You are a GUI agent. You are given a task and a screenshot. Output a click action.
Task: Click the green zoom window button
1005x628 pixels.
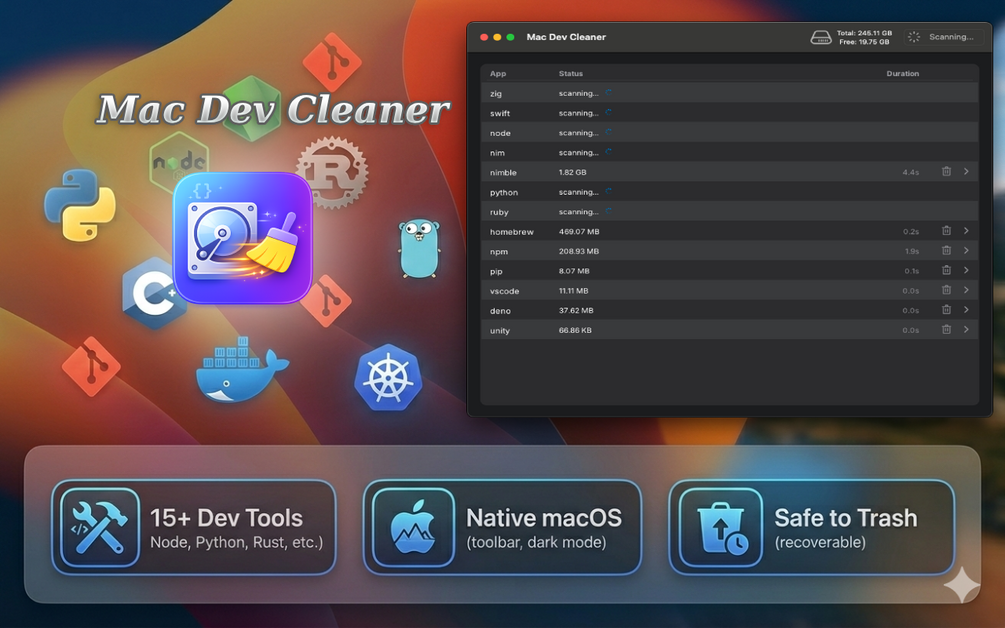point(510,37)
